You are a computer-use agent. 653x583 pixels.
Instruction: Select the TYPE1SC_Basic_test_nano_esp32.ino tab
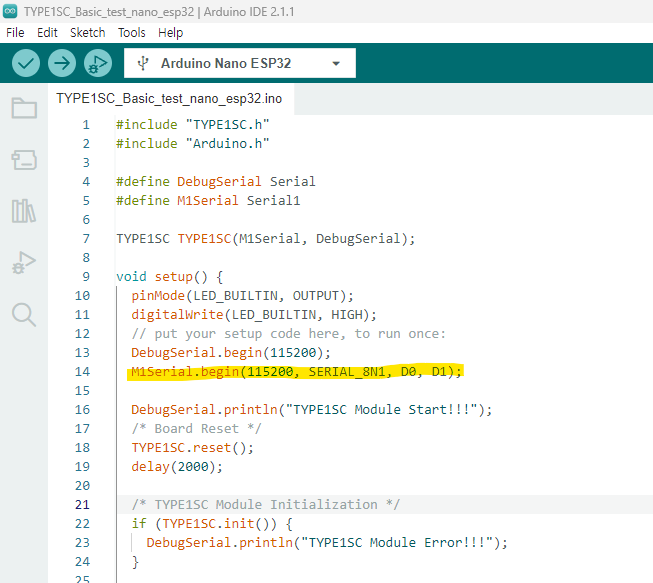click(169, 99)
